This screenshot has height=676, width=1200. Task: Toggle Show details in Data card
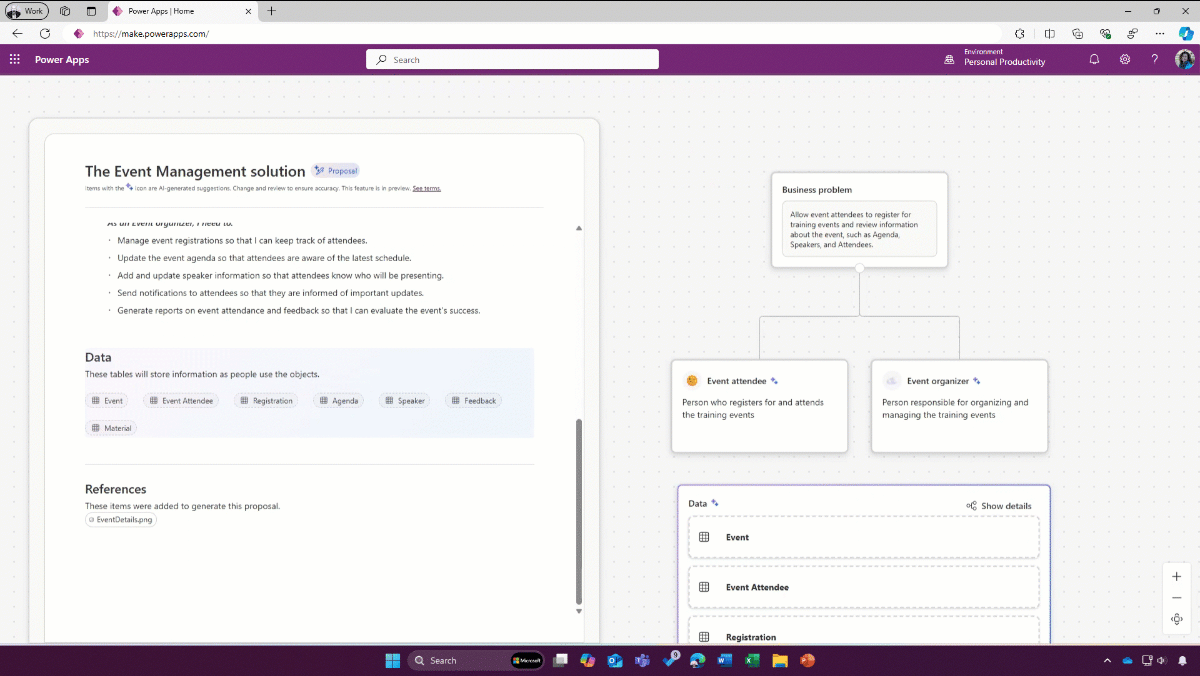(999, 506)
